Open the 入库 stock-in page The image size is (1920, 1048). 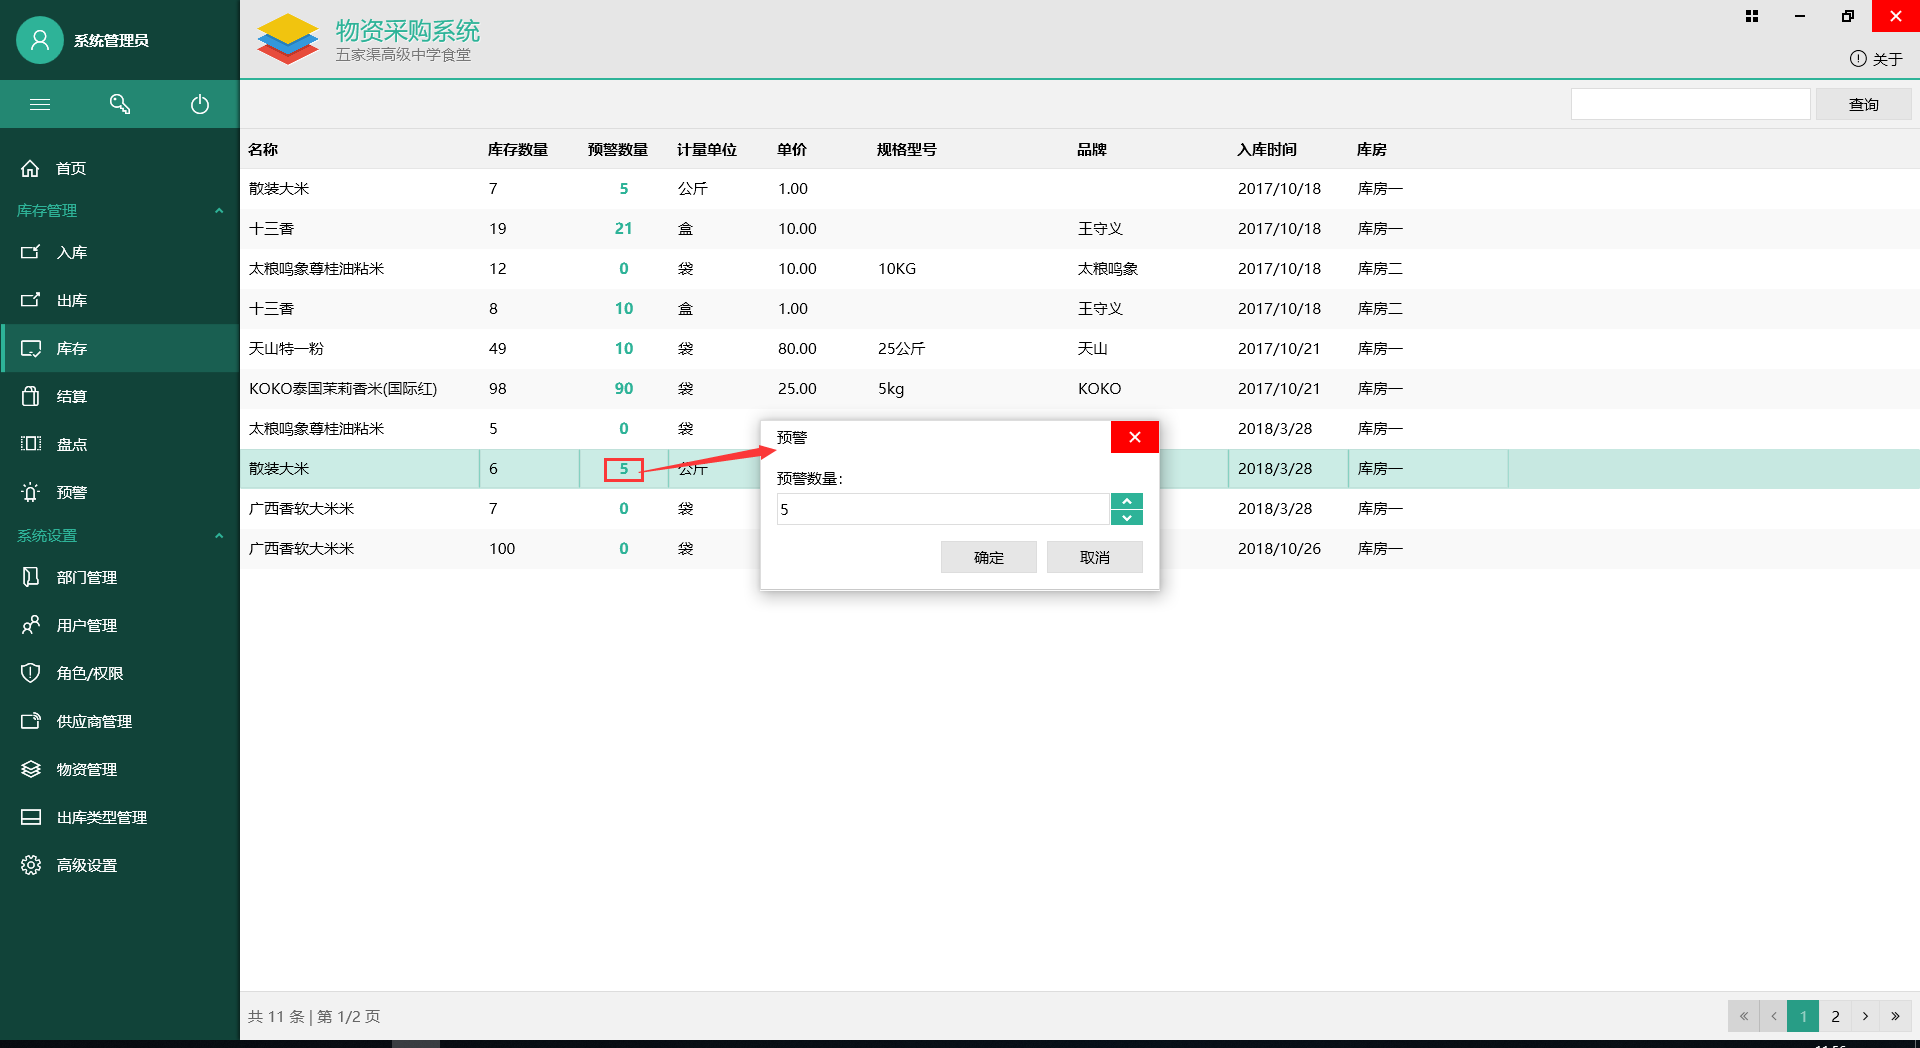tap(71, 252)
